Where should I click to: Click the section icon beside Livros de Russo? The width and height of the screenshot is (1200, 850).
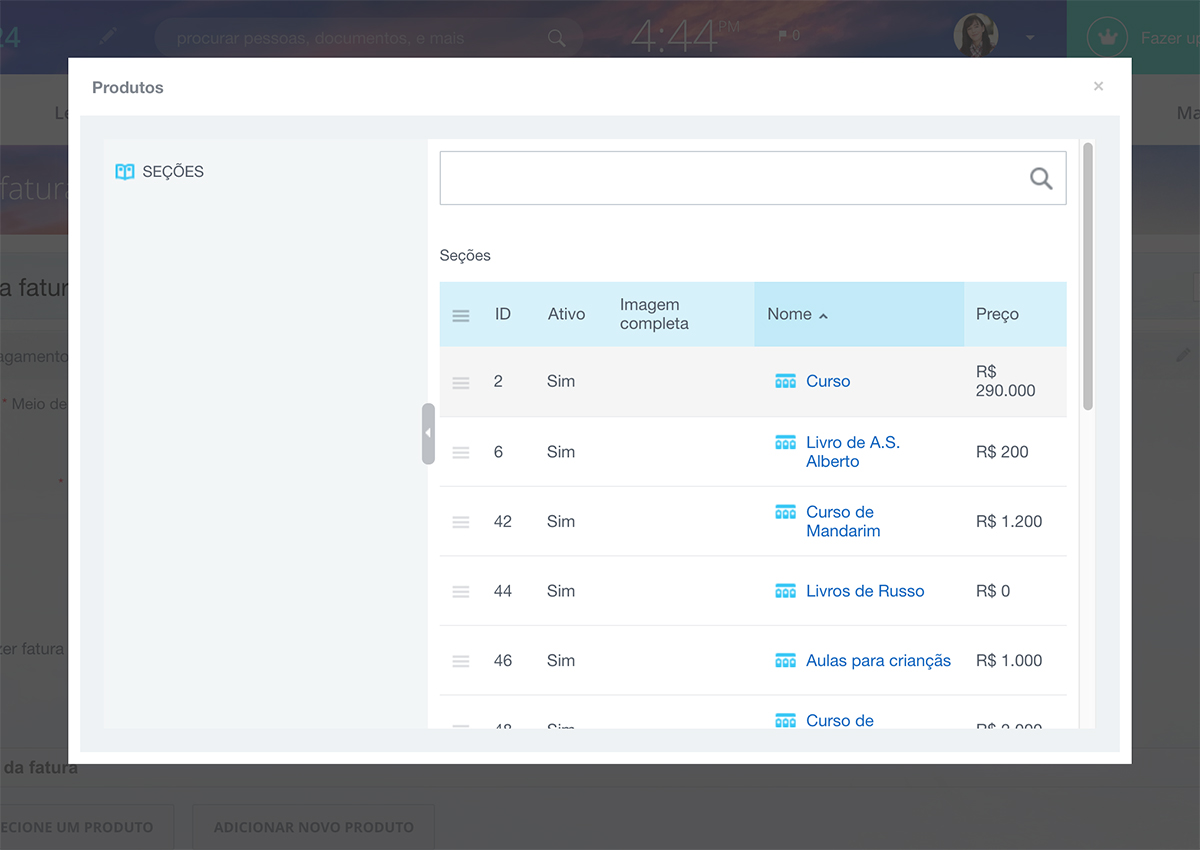pyautogui.click(x=785, y=591)
